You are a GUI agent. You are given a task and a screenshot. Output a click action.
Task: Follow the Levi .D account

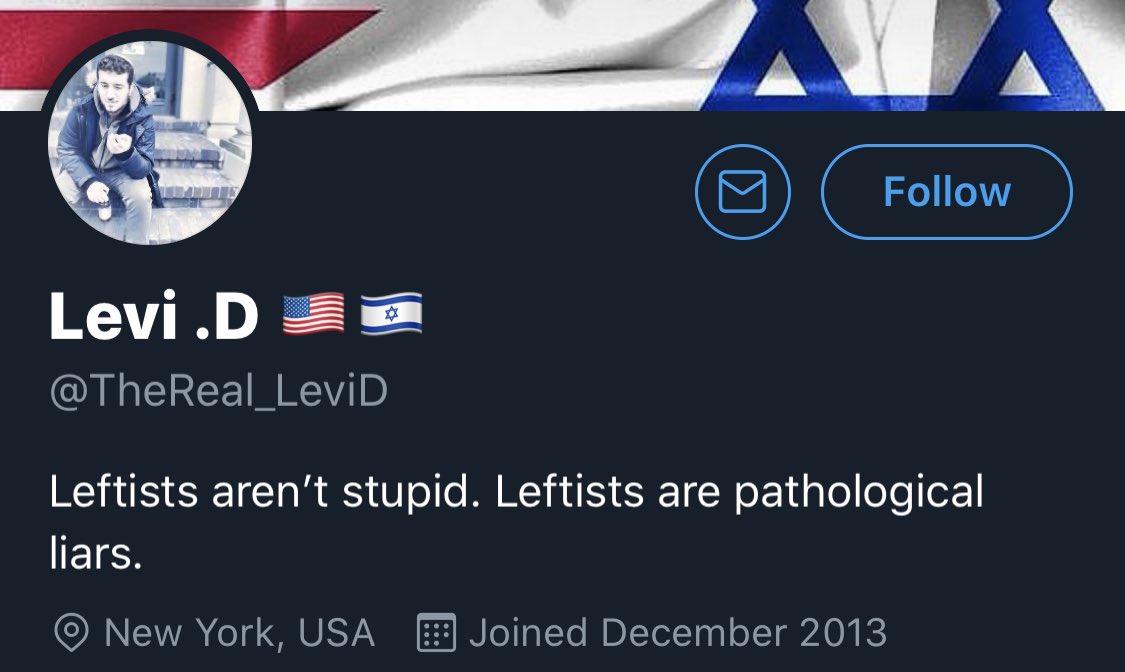[x=946, y=191]
